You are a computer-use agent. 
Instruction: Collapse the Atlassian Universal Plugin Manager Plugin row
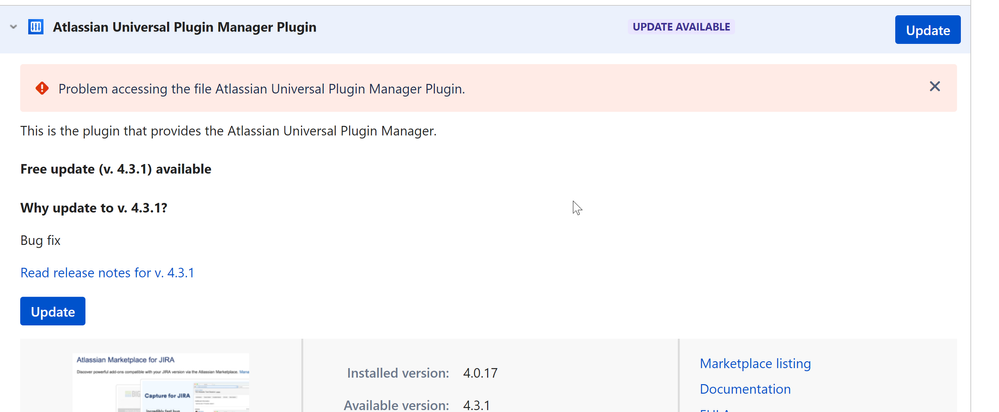13,27
